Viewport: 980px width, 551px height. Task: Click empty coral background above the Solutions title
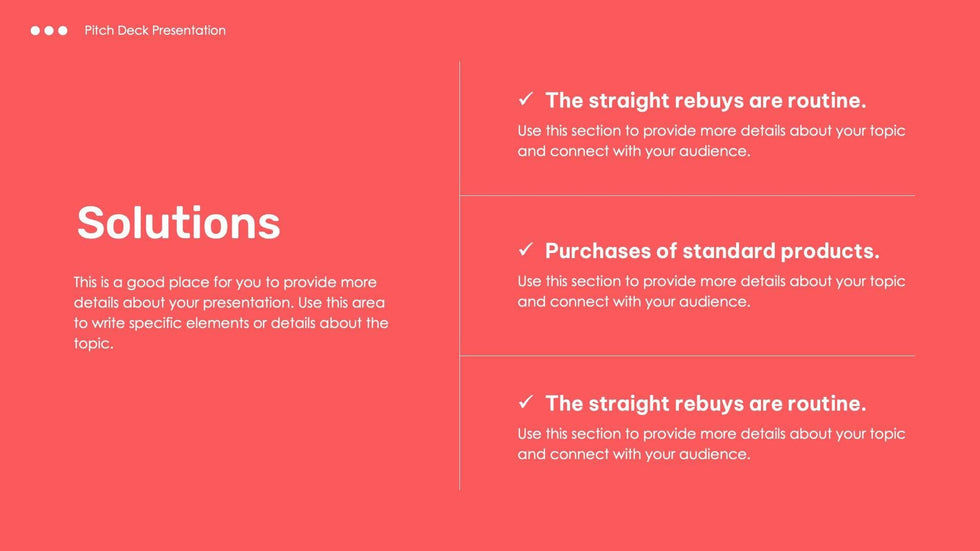[230, 120]
